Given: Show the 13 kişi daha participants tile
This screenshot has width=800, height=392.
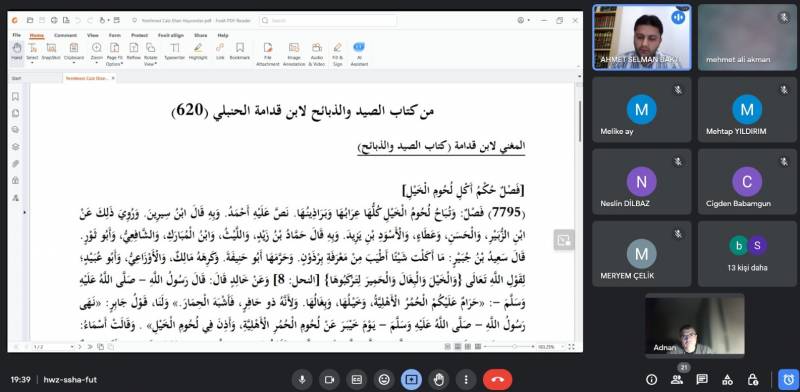Looking at the screenshot, I should [747, 254].
